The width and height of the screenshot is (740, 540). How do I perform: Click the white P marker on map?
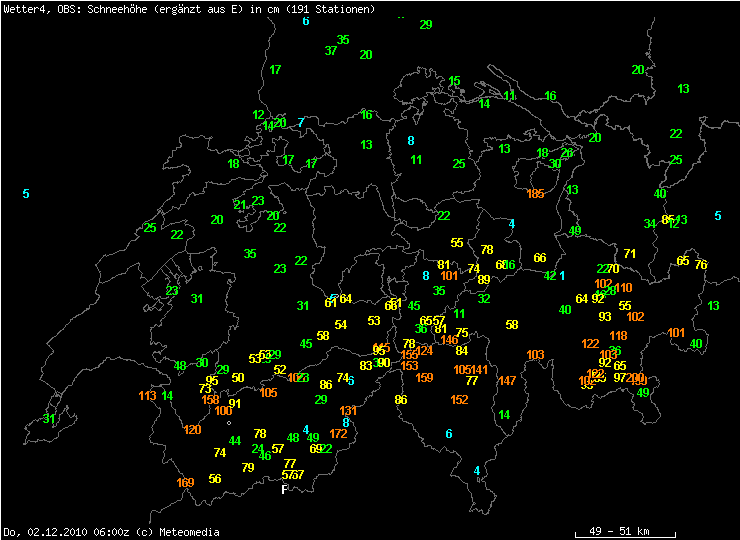[284, 489]
